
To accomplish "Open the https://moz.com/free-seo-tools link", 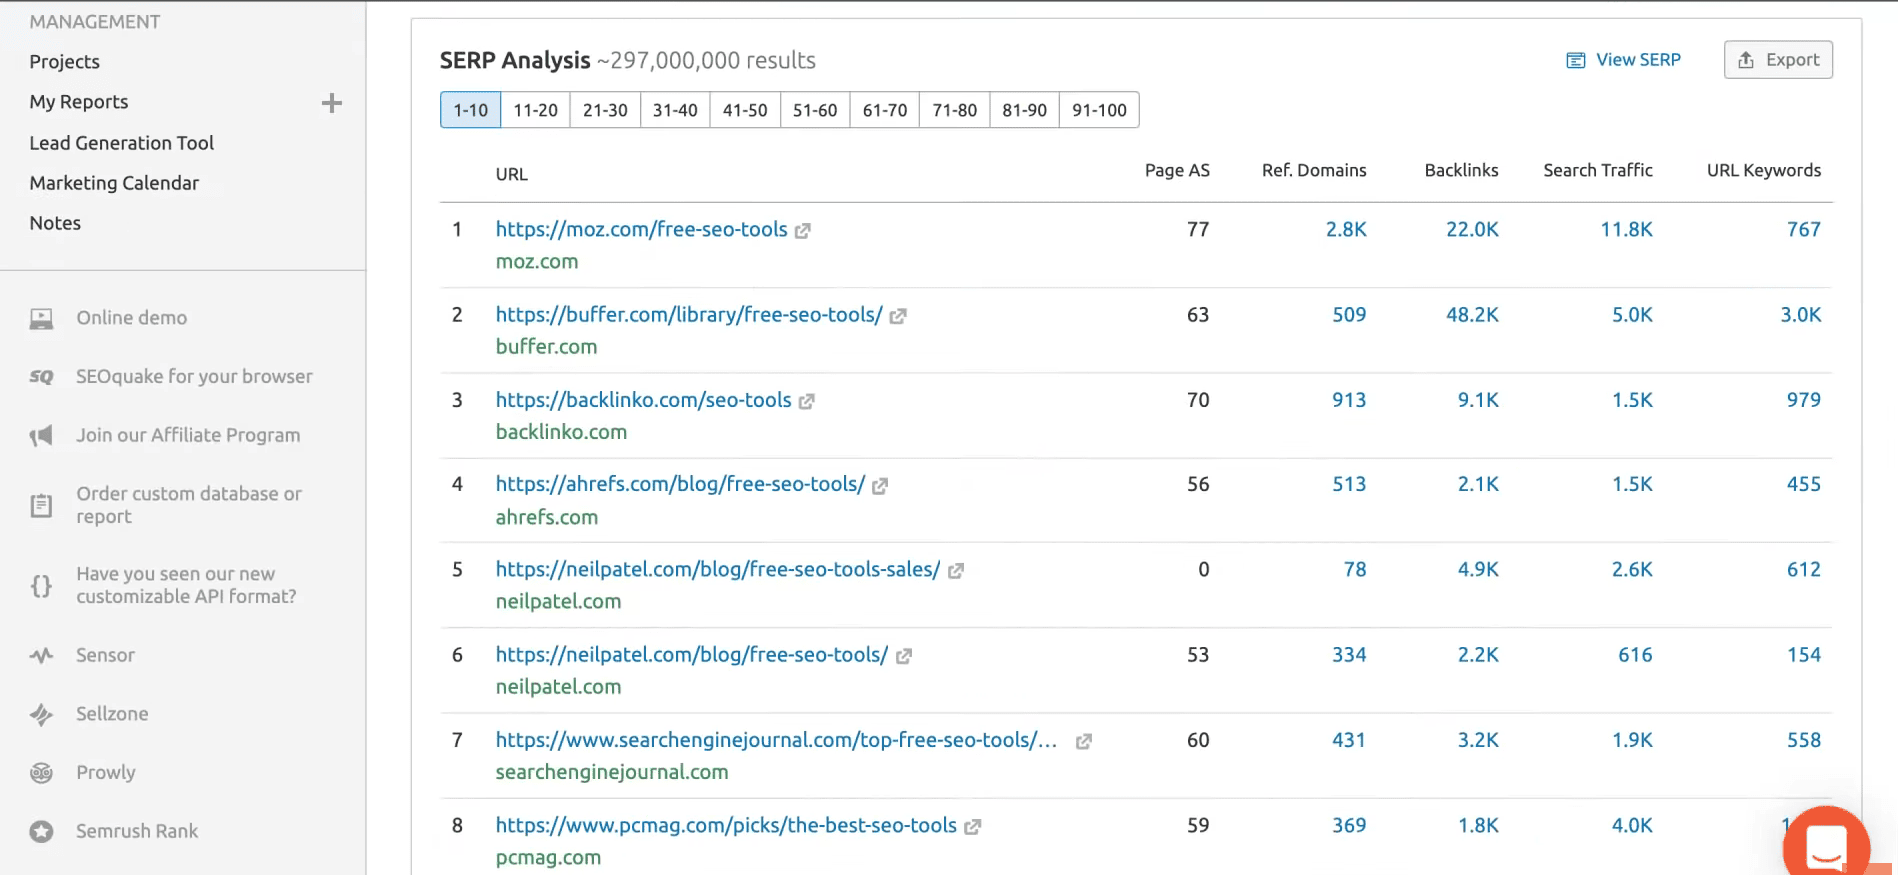I will (642, 229).
